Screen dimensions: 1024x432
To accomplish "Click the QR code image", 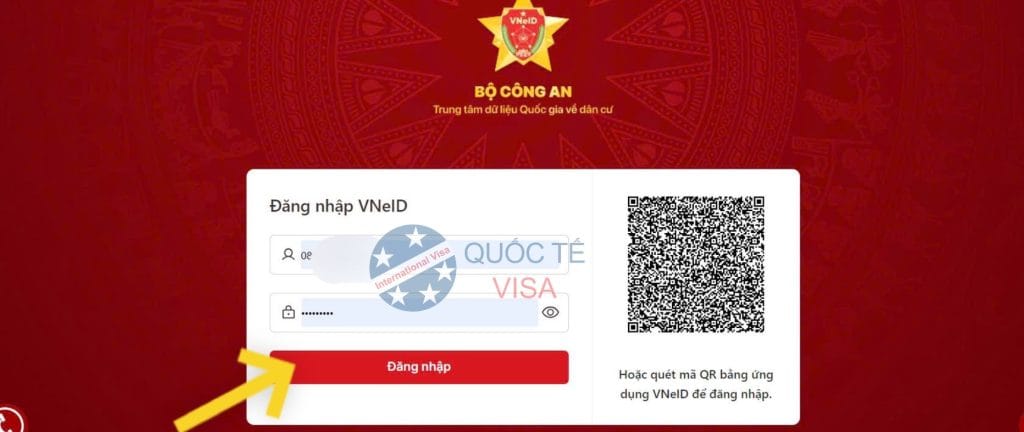I will click(x=696, y=264).
